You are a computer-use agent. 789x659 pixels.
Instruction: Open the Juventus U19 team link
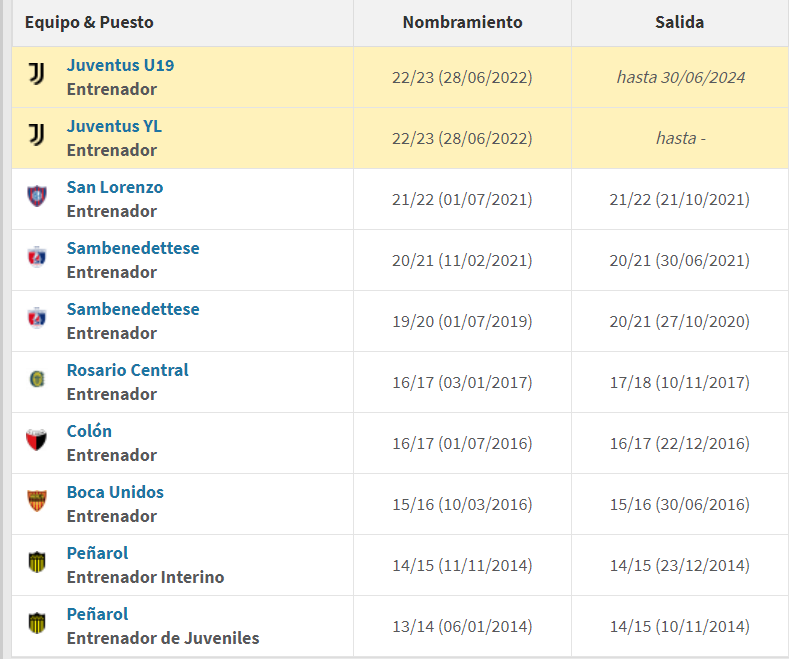(120, 65)
